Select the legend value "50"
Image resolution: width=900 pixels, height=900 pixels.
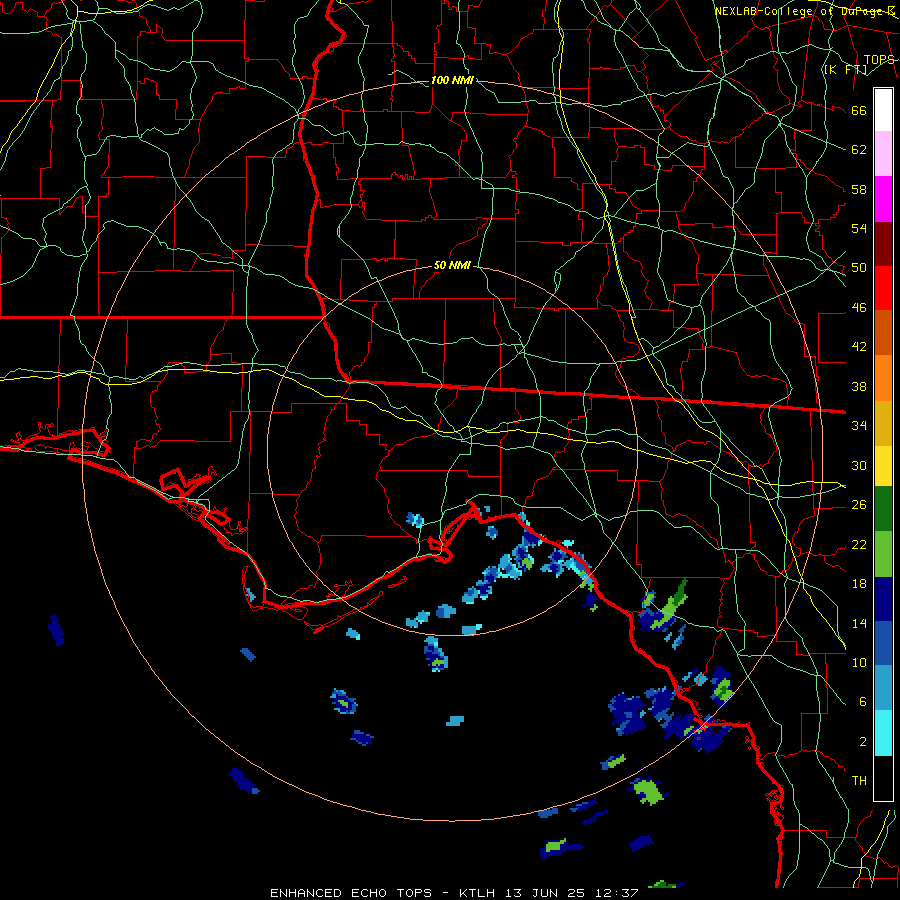click(x=859, y=267)
